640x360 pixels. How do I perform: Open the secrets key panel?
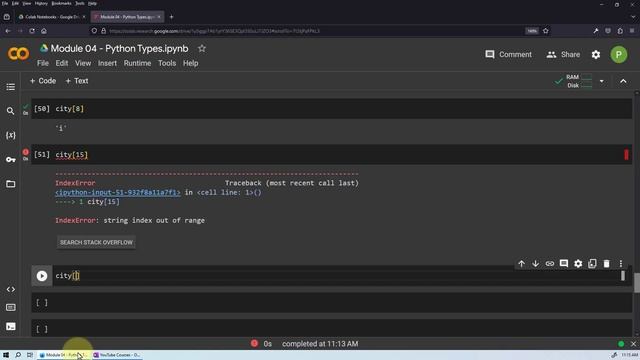[11, 160]
